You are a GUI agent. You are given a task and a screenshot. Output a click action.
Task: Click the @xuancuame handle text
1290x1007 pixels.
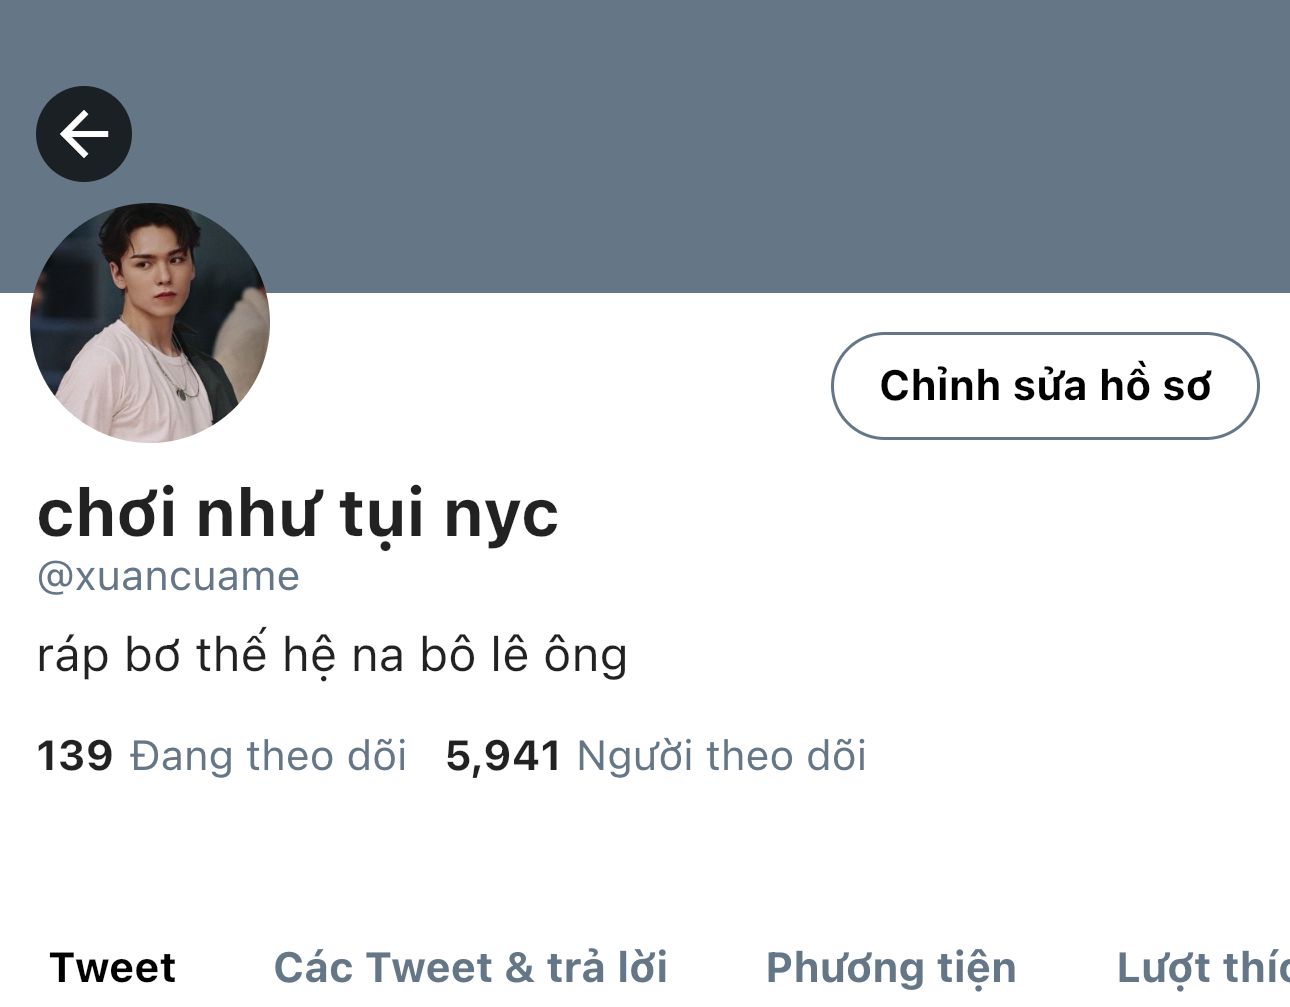[168, 577]
